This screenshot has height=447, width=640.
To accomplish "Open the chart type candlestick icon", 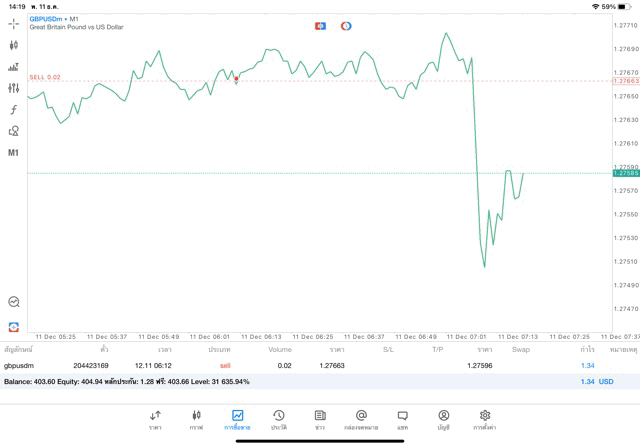I will point(14,45).
